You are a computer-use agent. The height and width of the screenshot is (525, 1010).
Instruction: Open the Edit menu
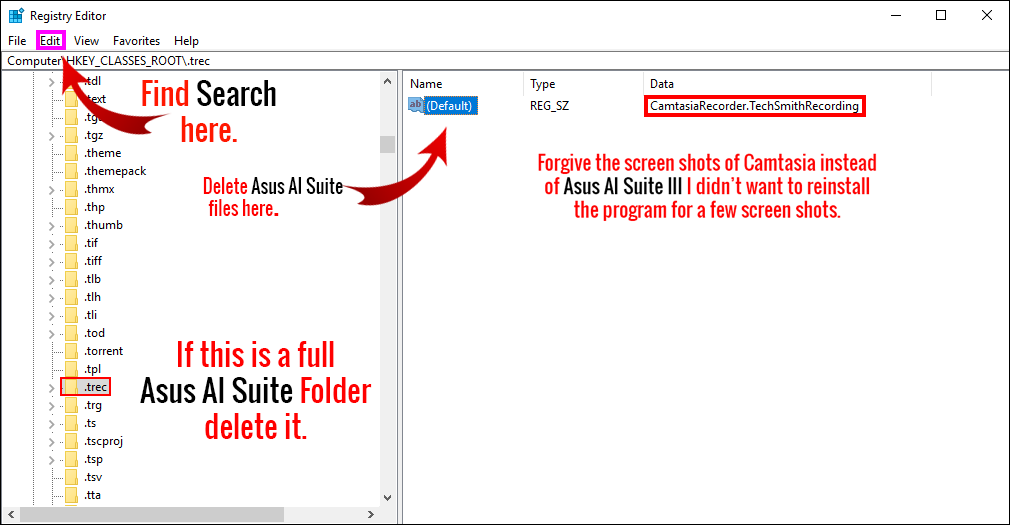click(50, 41)
